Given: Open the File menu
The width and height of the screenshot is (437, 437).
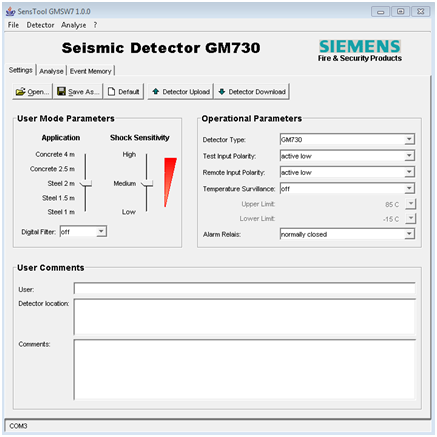Looking at the screenshot, I should [x=13, y=25].
